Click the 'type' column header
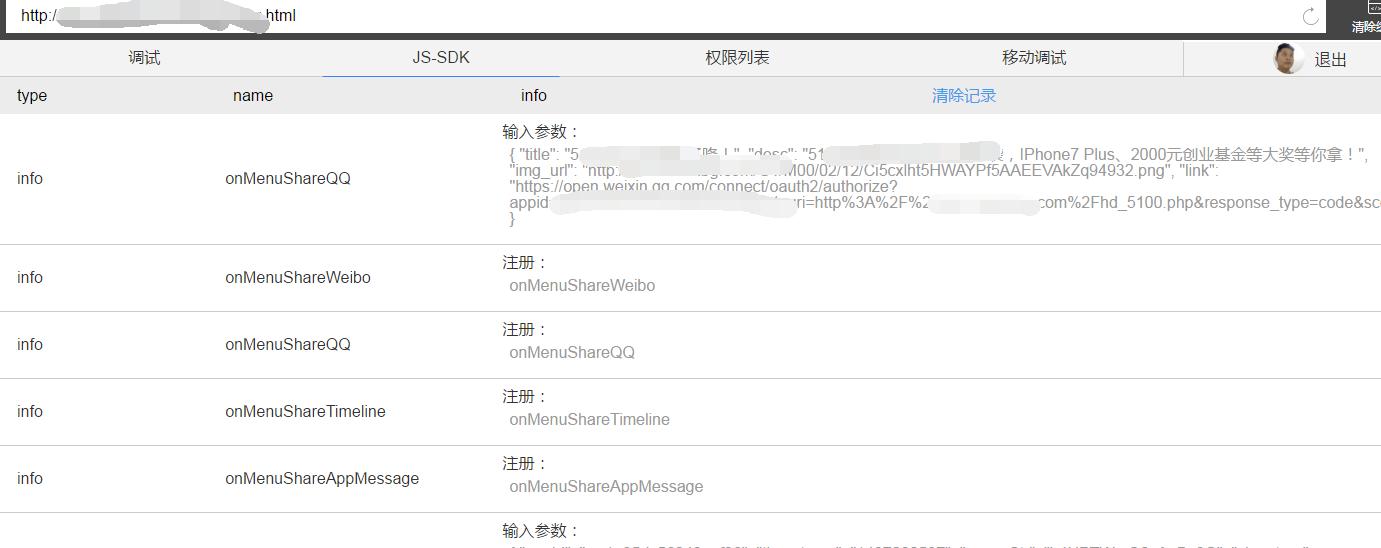This screenshot has width=1381, height=548. pos(32,96)
